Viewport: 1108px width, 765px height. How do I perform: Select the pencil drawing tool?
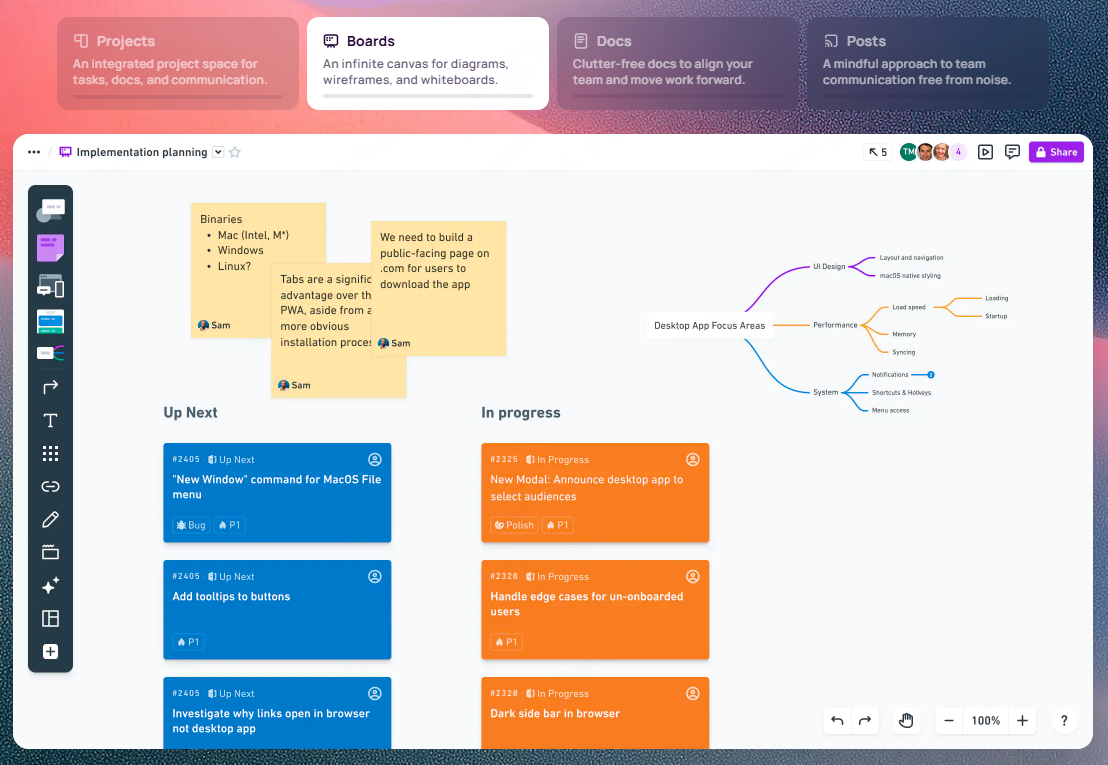50,519
